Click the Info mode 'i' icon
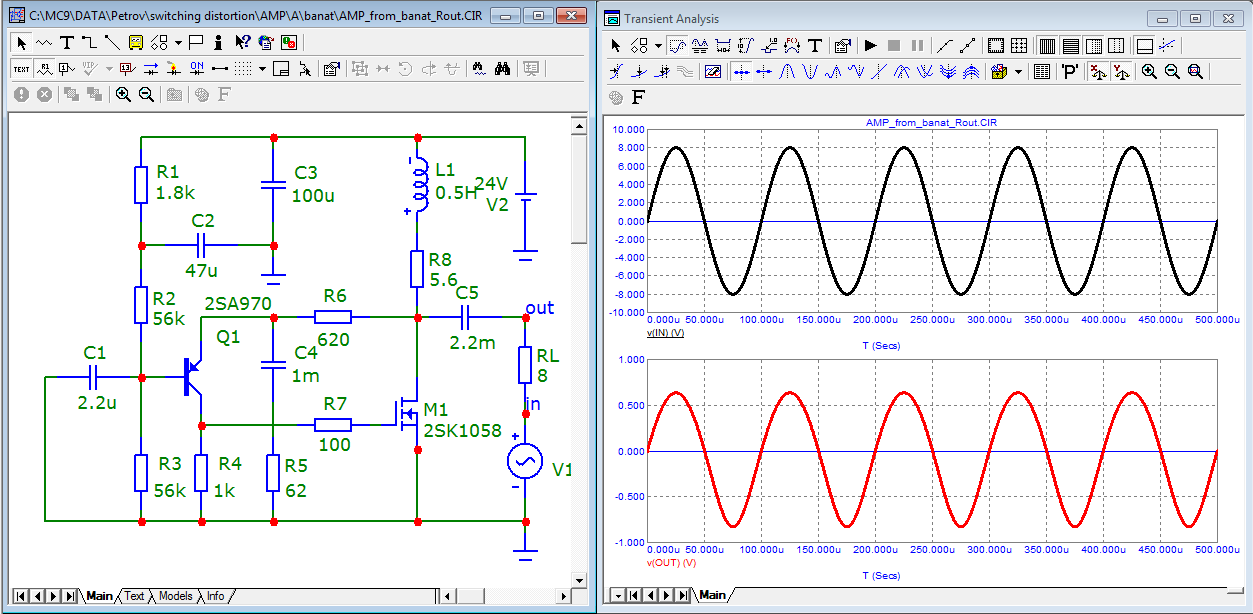 [x=220, y=43]
